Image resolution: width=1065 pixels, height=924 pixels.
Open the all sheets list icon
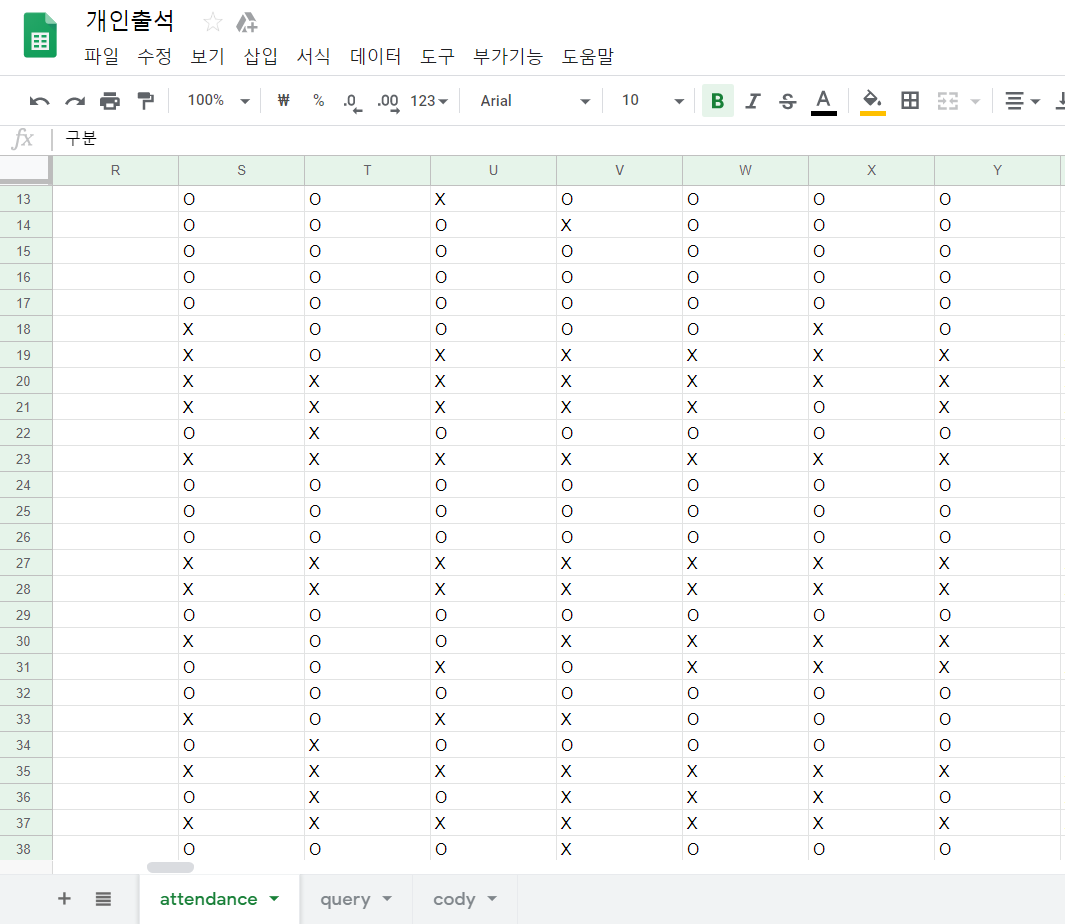(103, 899)
